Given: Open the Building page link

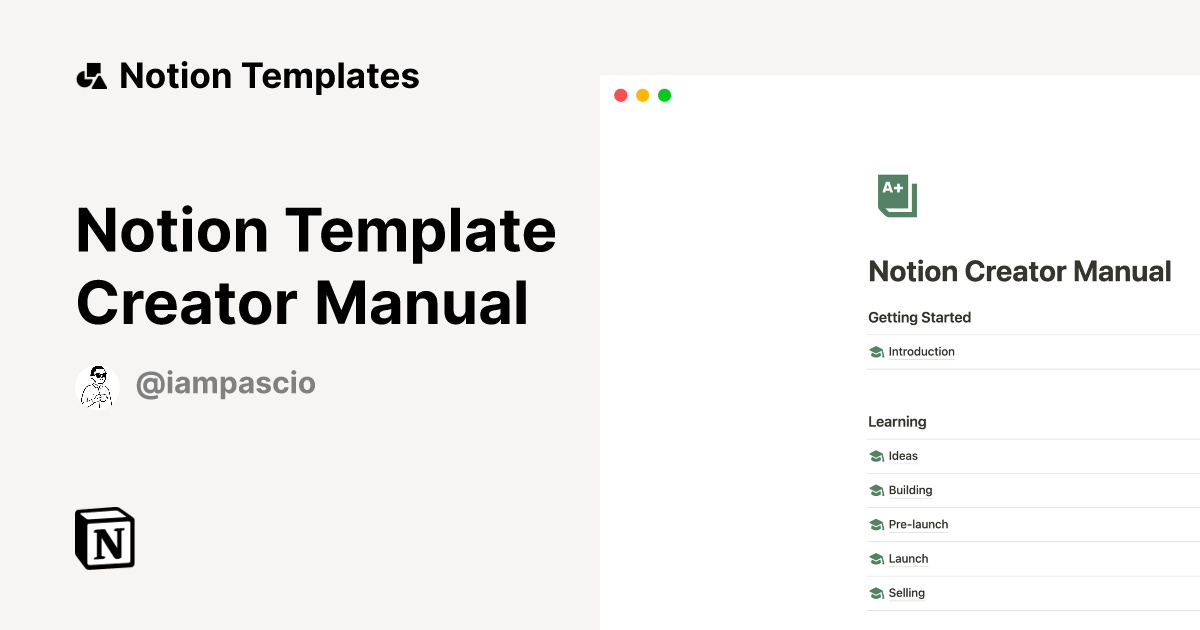Looking at the screenshot, I should point(910,490).
